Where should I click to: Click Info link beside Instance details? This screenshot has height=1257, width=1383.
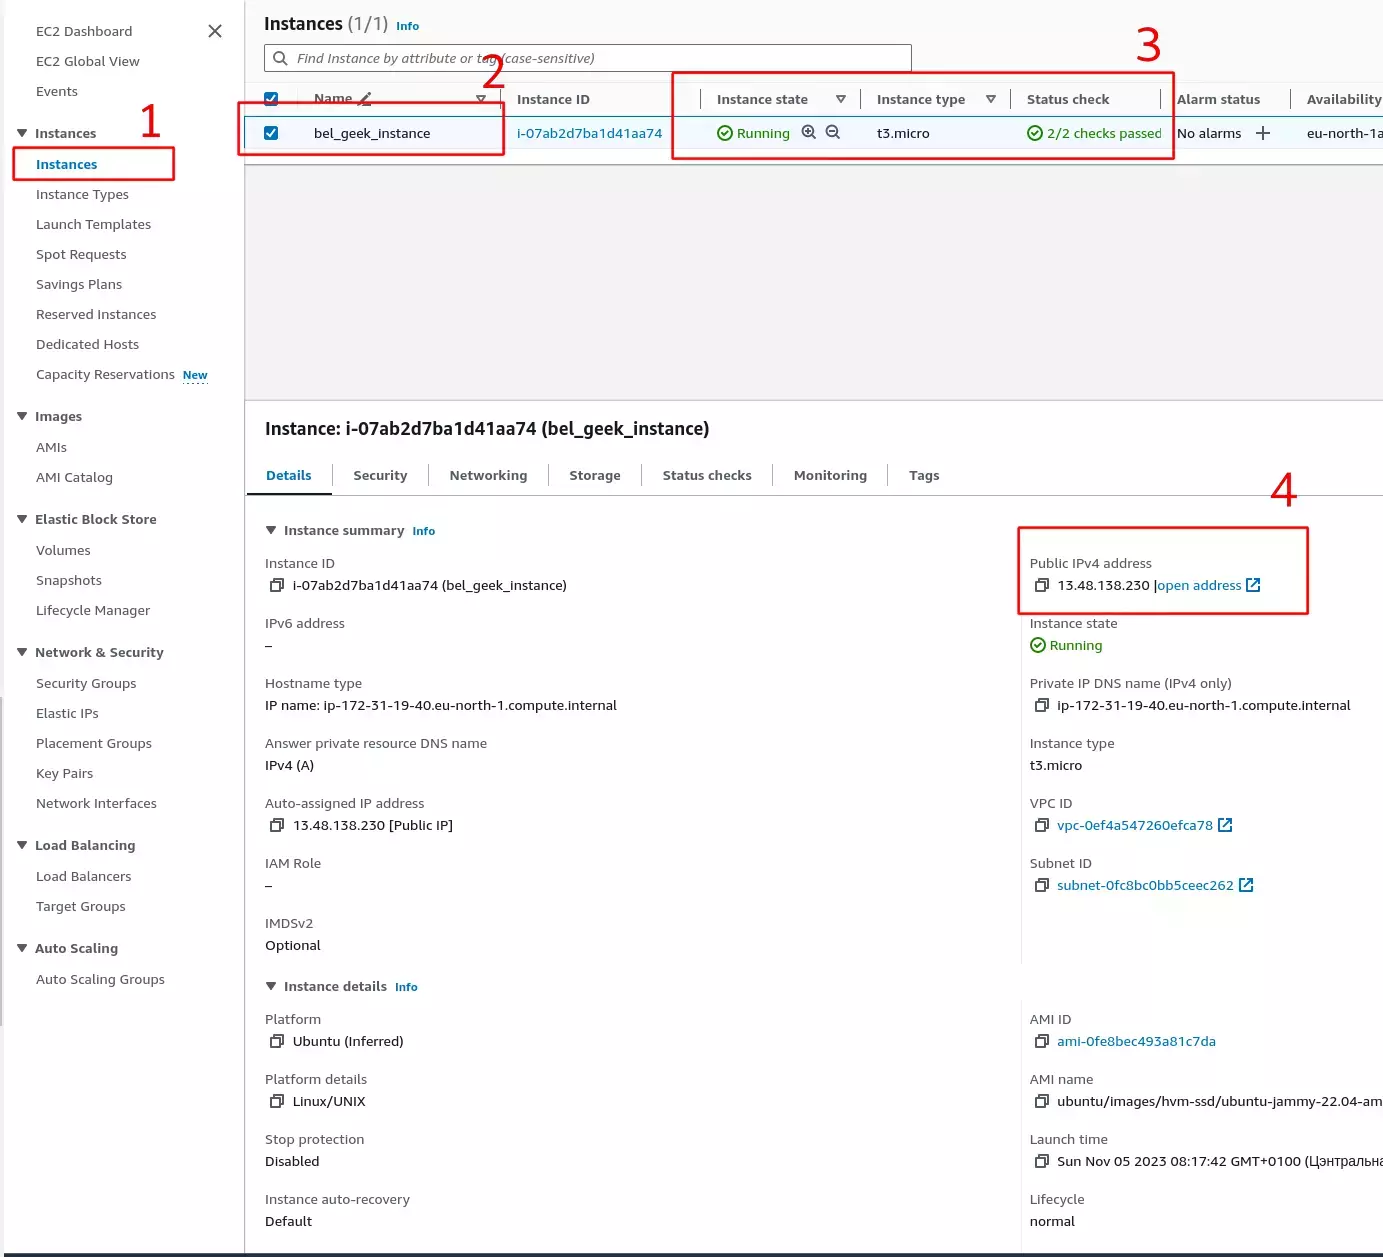point(406,987)
